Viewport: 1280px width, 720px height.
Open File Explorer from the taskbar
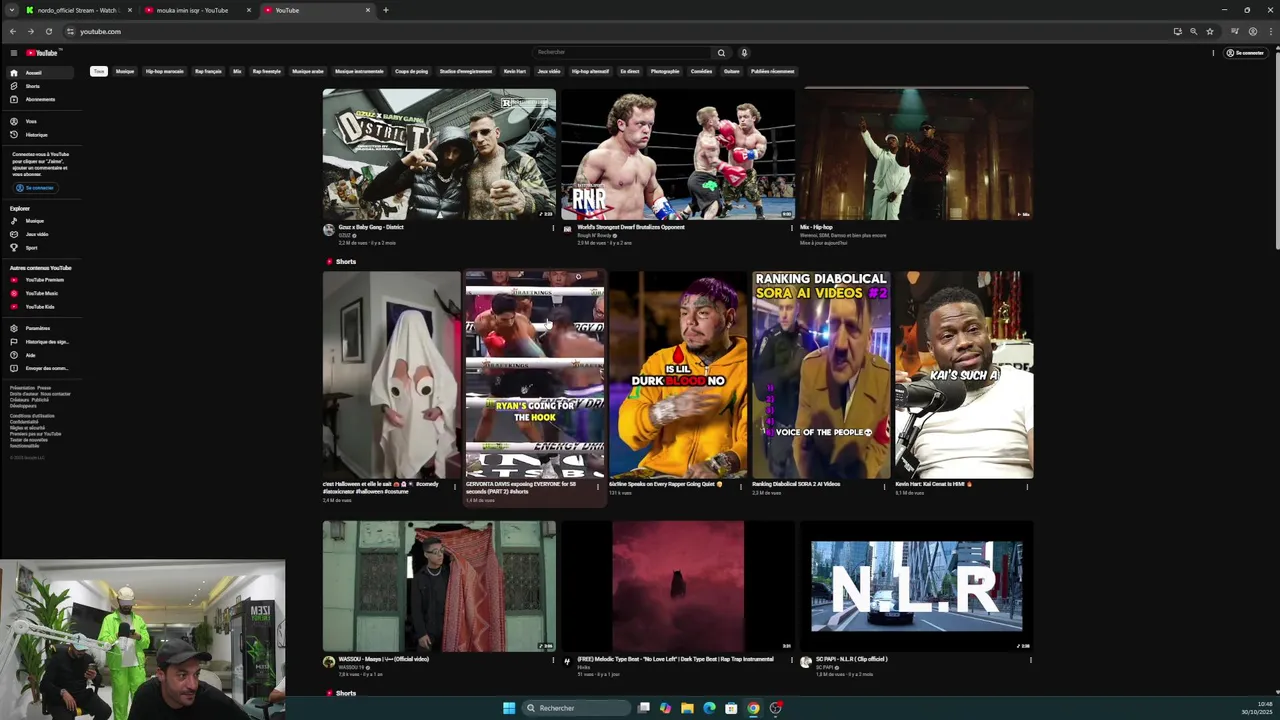(687, 708)
